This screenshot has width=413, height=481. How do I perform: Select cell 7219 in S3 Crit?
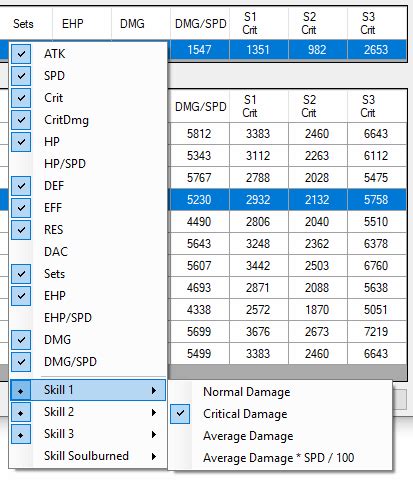point(377,332)
